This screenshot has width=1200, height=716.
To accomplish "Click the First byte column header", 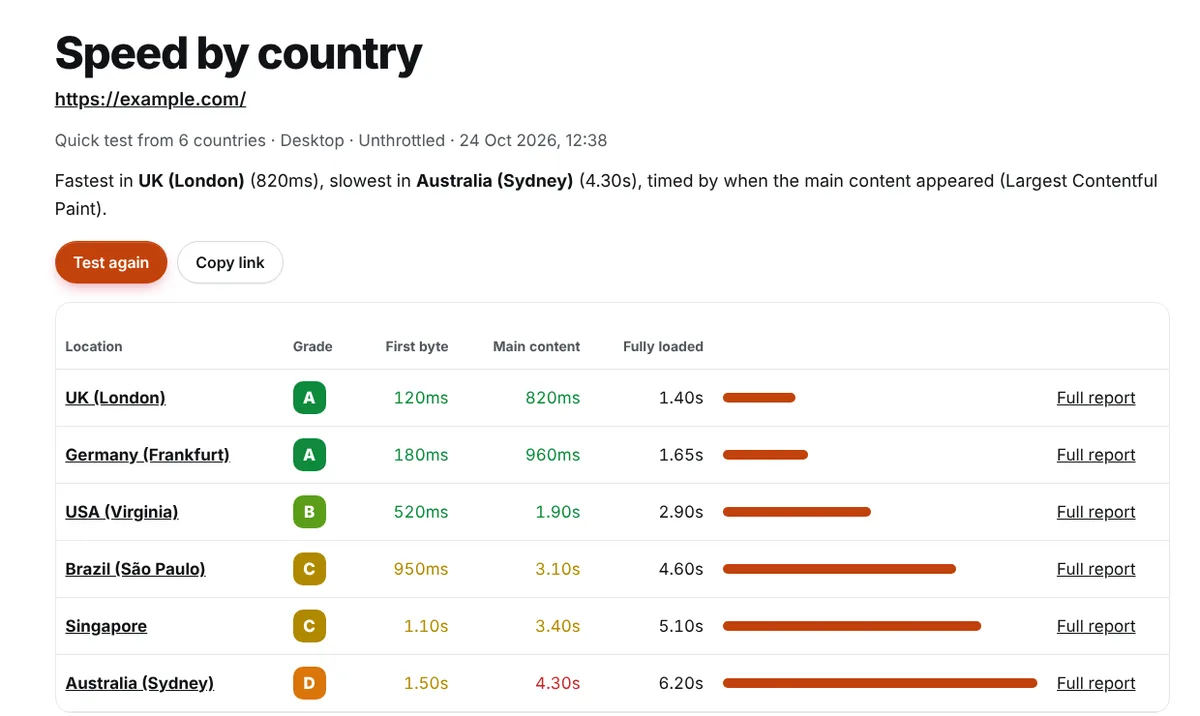I will click(x=417, y=346).
